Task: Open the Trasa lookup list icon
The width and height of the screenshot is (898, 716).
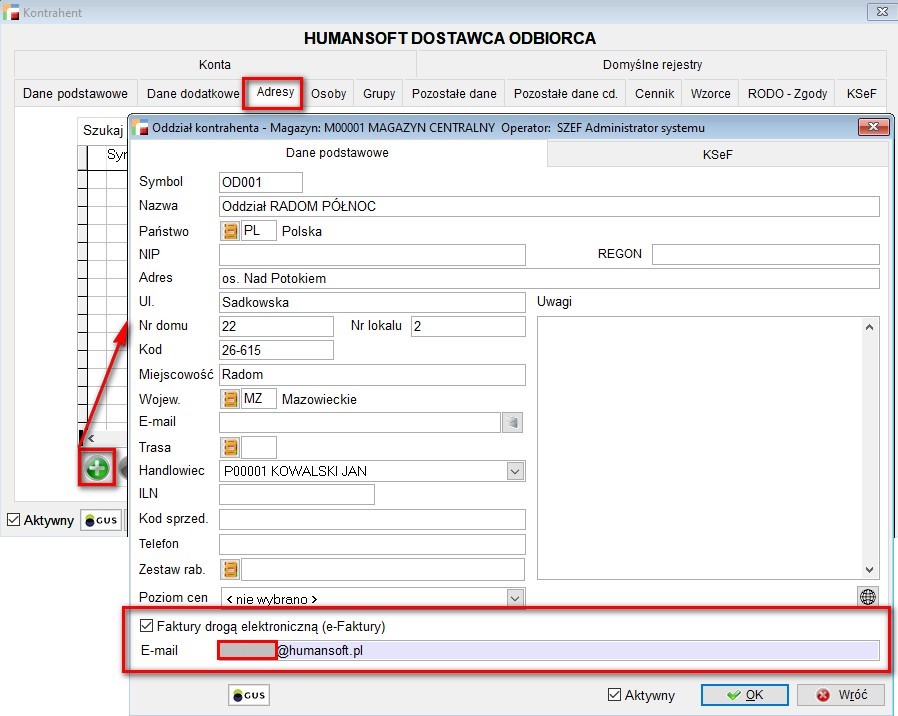Action: (x=230, y=447)
